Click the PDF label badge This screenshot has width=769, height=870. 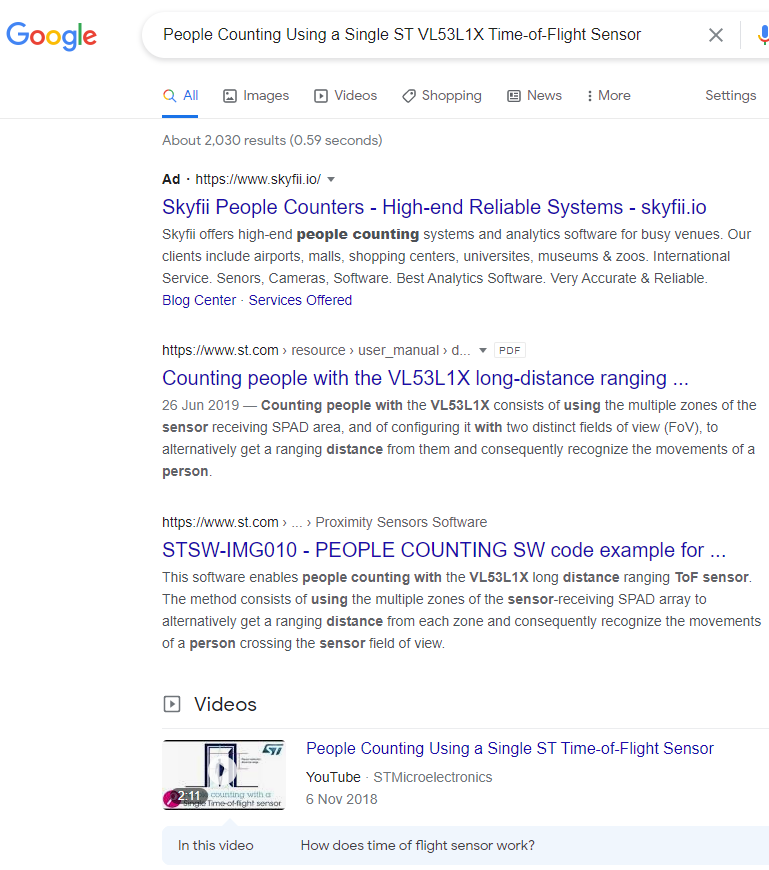509,350
